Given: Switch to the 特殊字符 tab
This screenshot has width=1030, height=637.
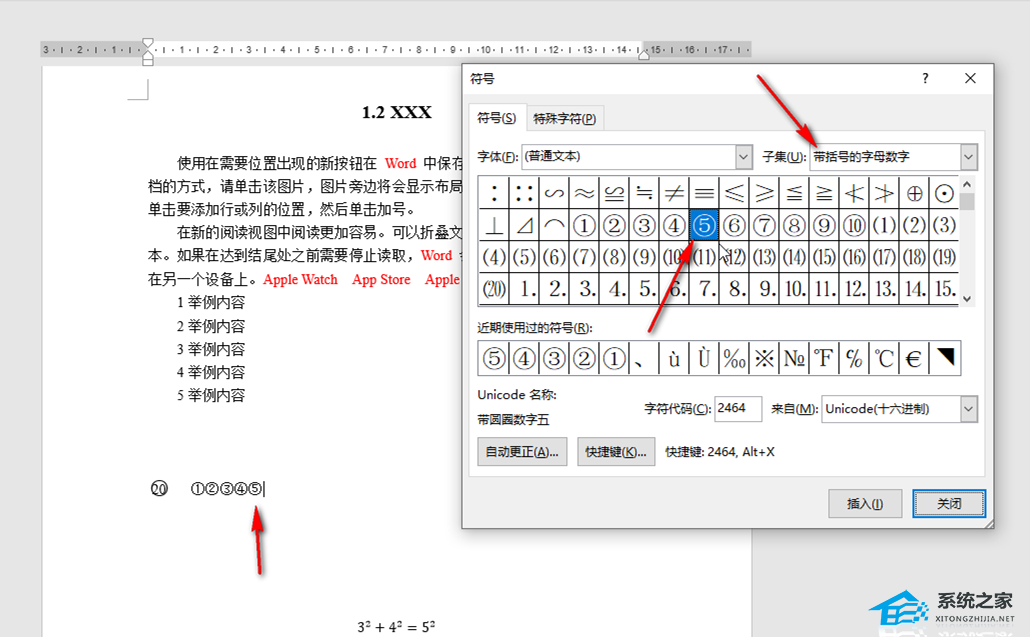Looking at the screenshot, I should (565, 119).
